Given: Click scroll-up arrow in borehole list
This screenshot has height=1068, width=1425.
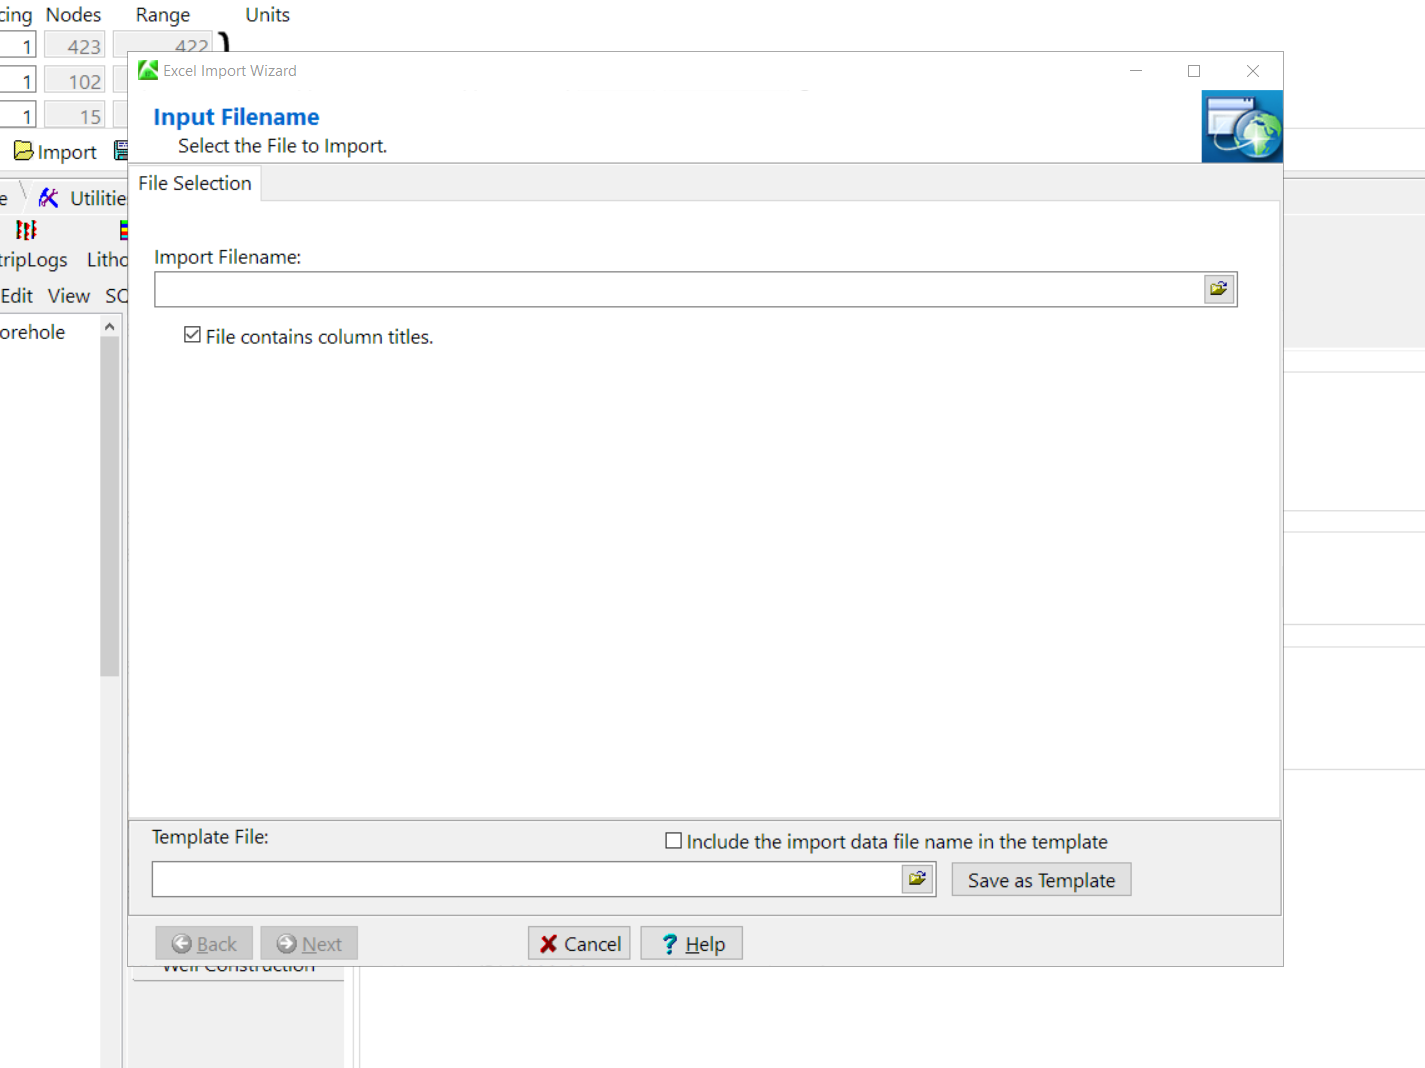Looking at the screenshot, I should pyautogui.click(x=110, y=327).
